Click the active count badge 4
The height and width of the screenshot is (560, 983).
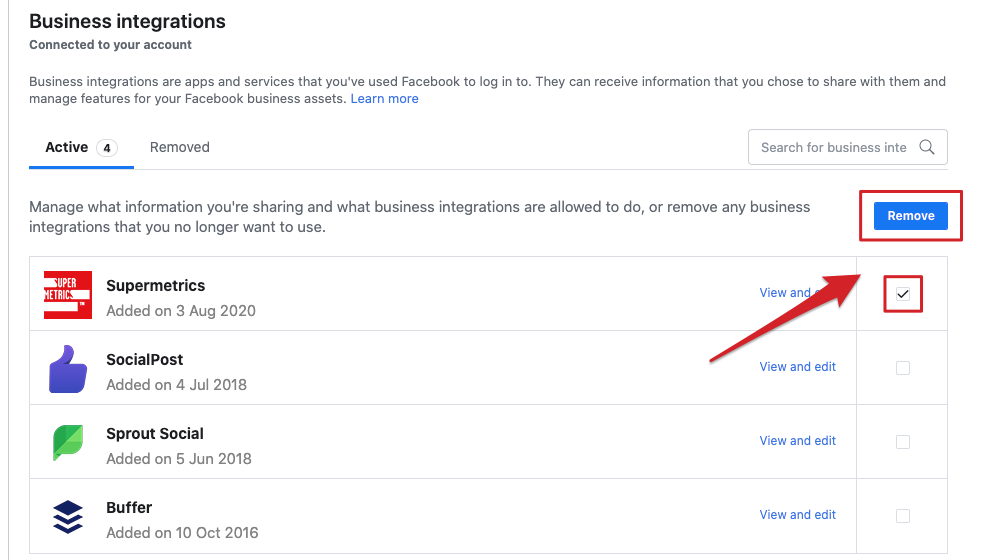pos(107,148)
